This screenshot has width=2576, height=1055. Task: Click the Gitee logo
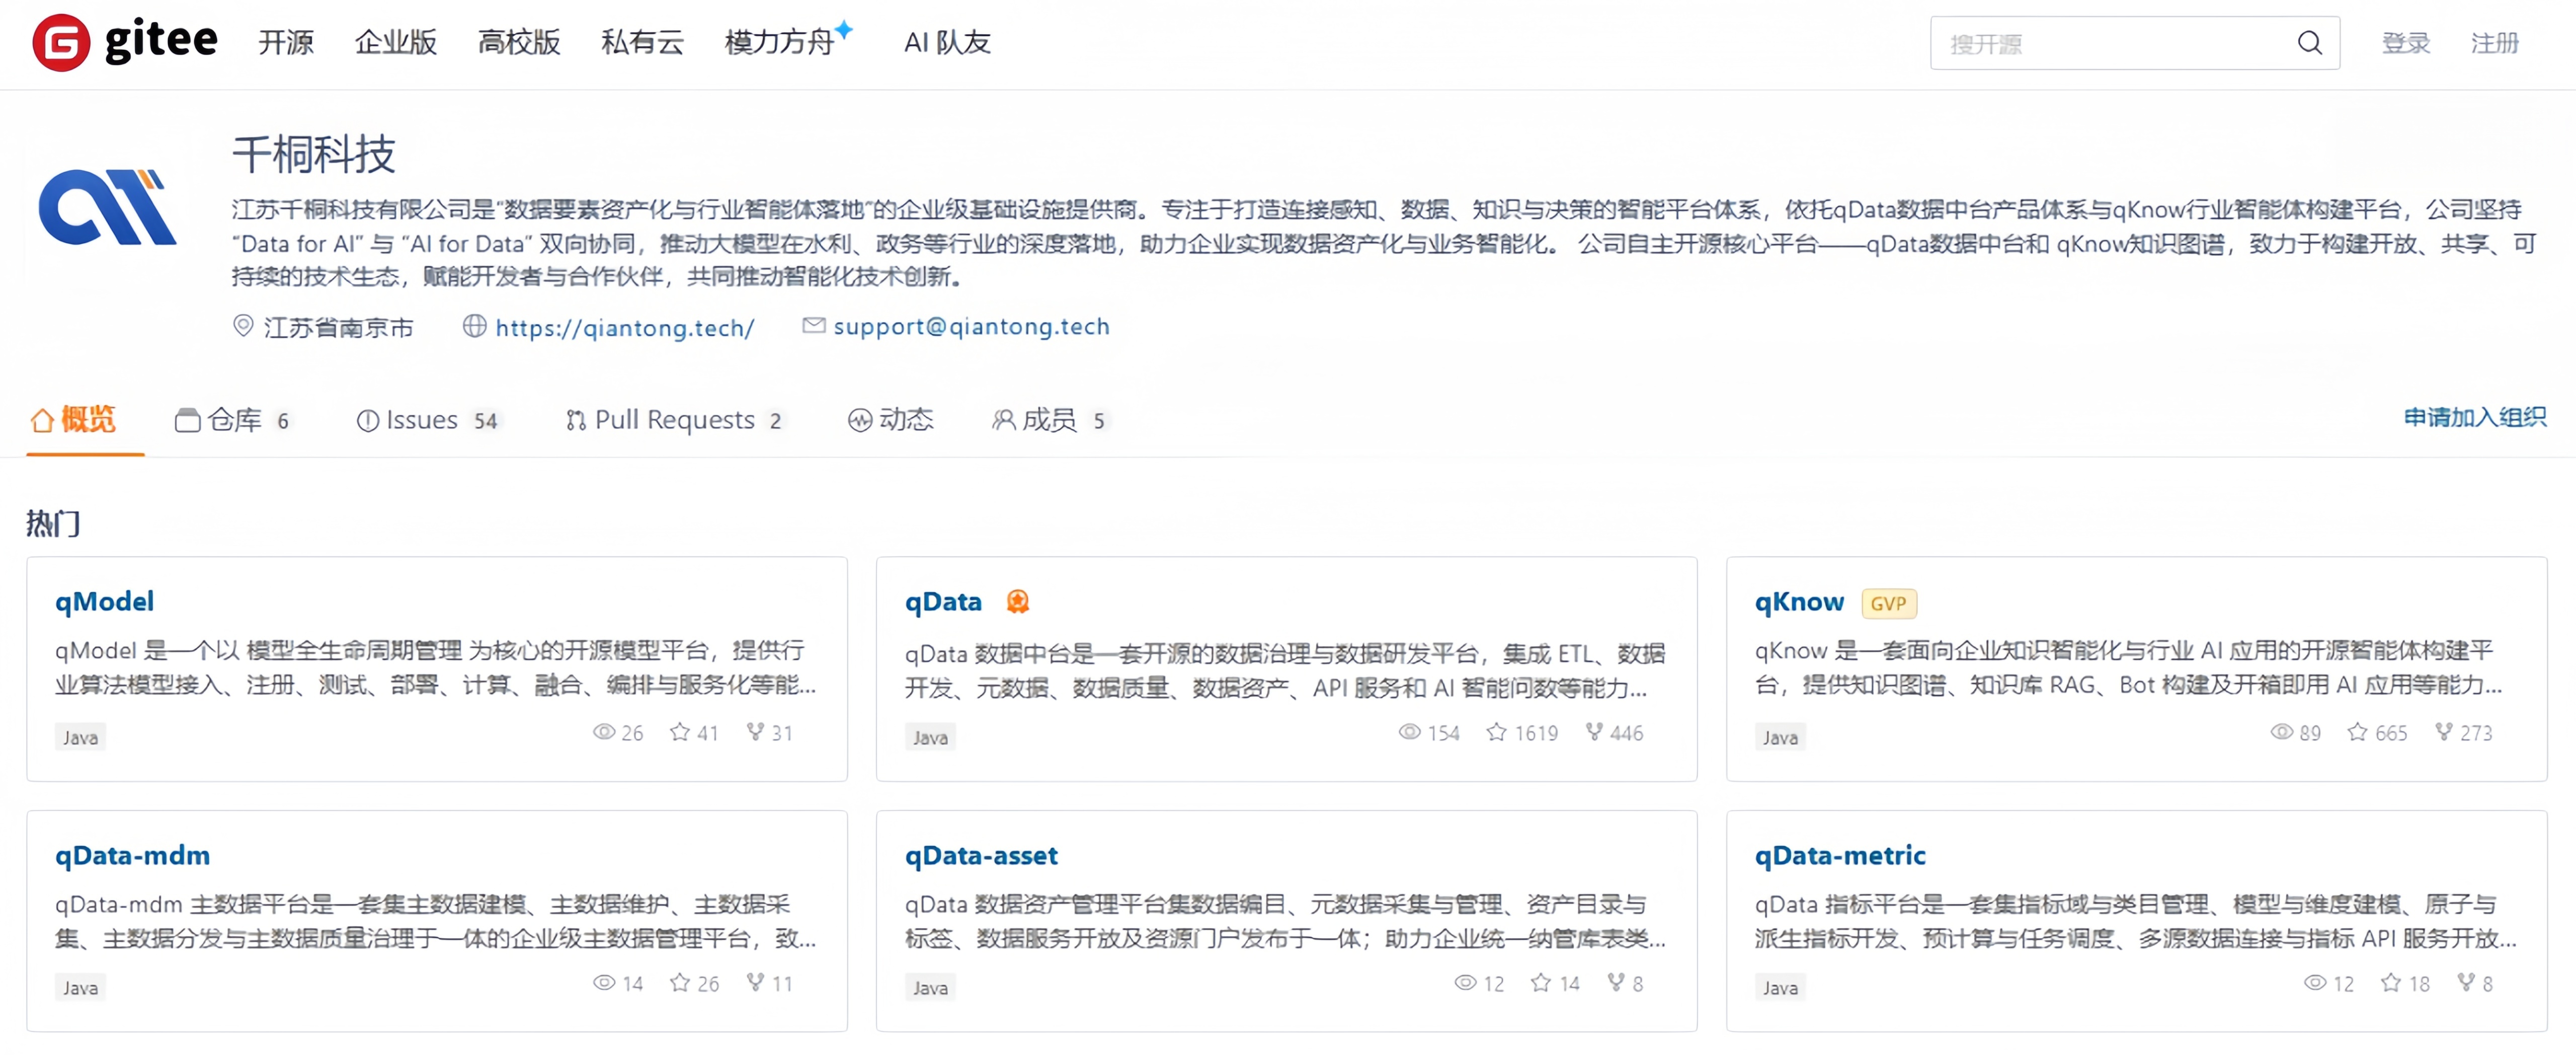click(x=125, y=42)
